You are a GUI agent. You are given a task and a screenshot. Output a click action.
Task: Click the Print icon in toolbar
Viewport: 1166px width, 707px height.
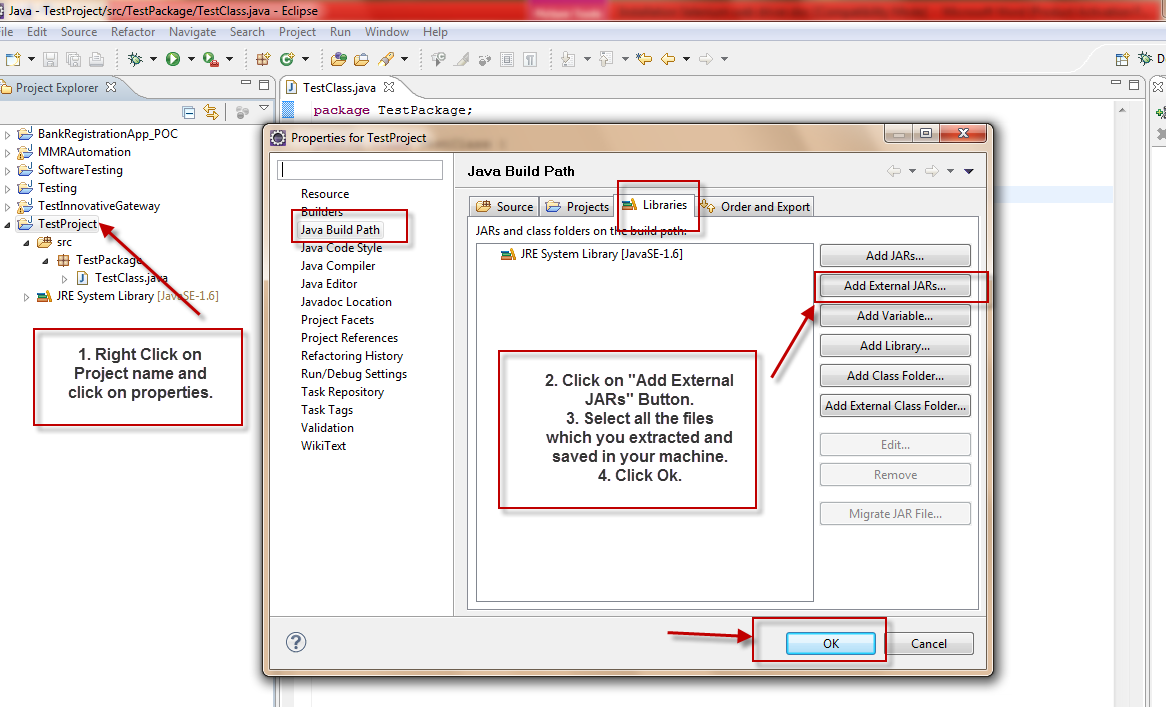click(96, 59)
